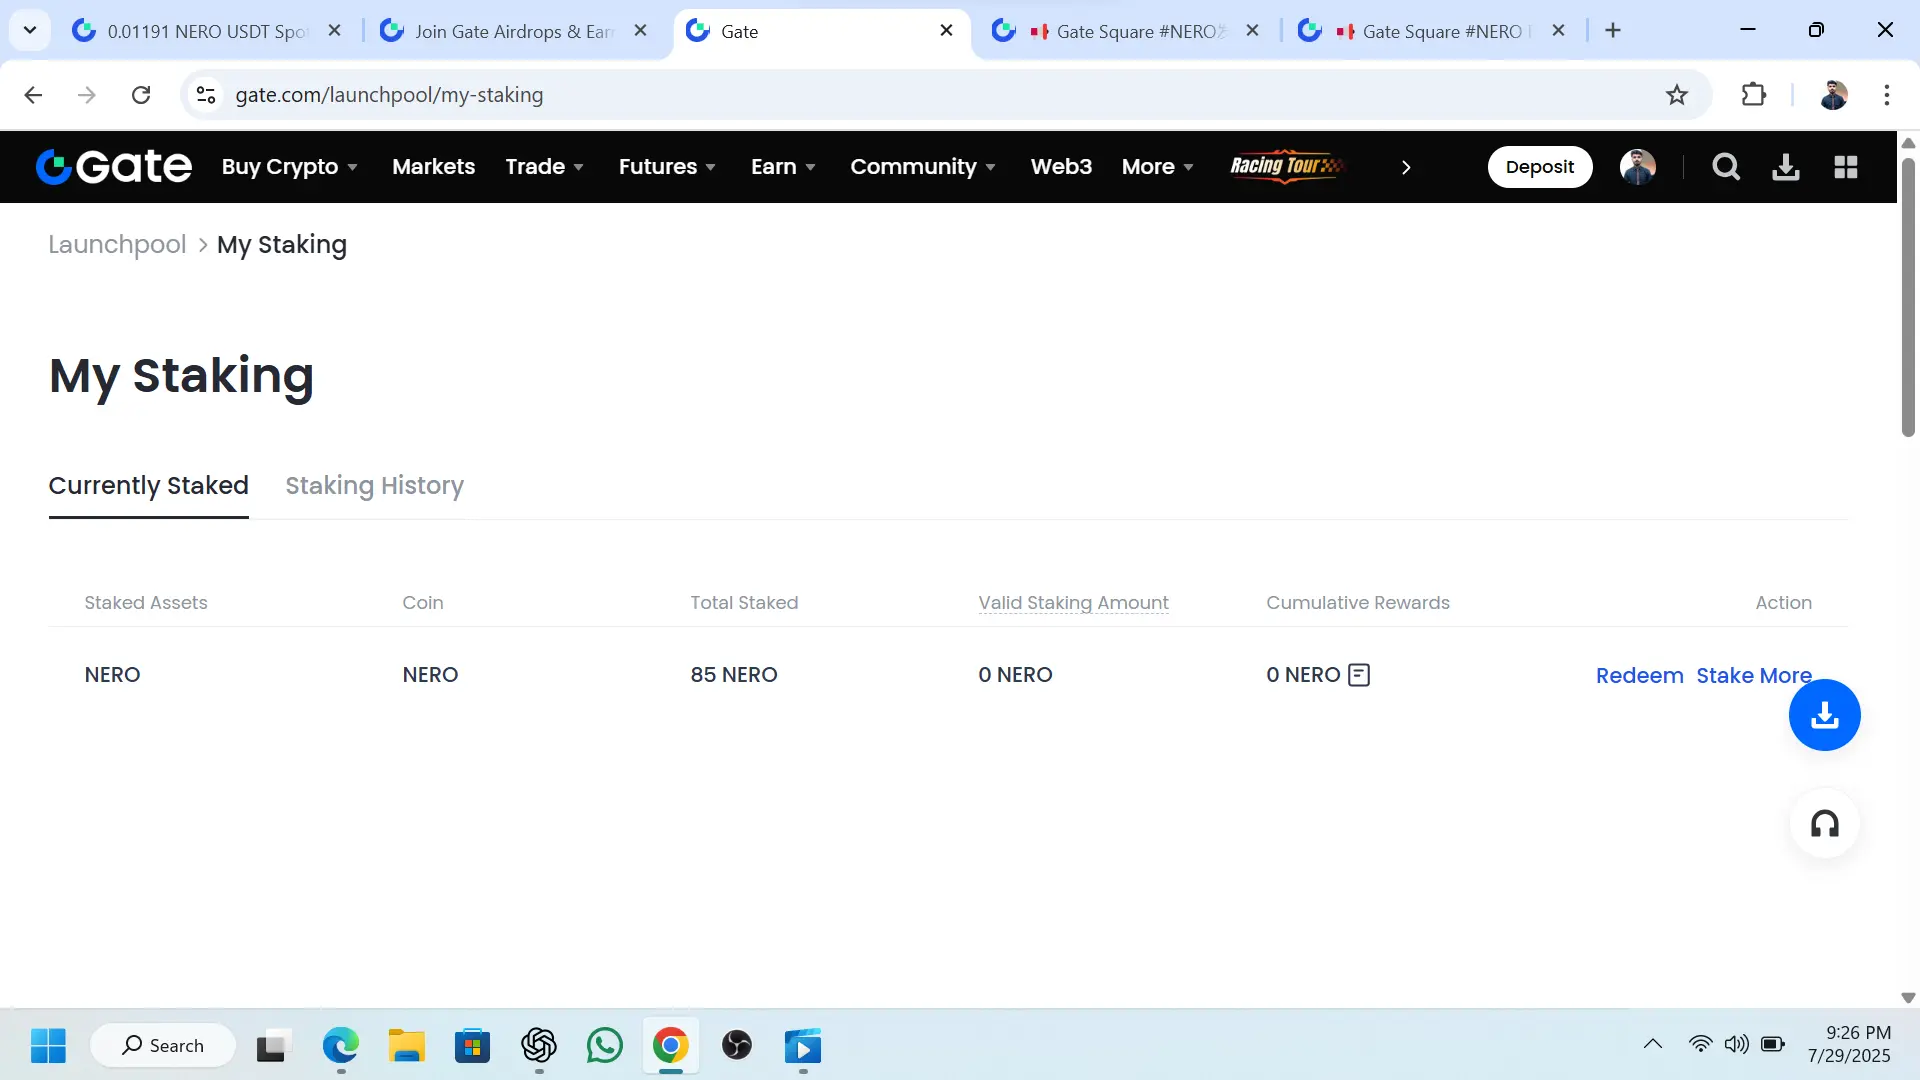This screenshot has width=1920, height=1080.
Task: Click the Deposit button
Action: (x=1540, y=167)
